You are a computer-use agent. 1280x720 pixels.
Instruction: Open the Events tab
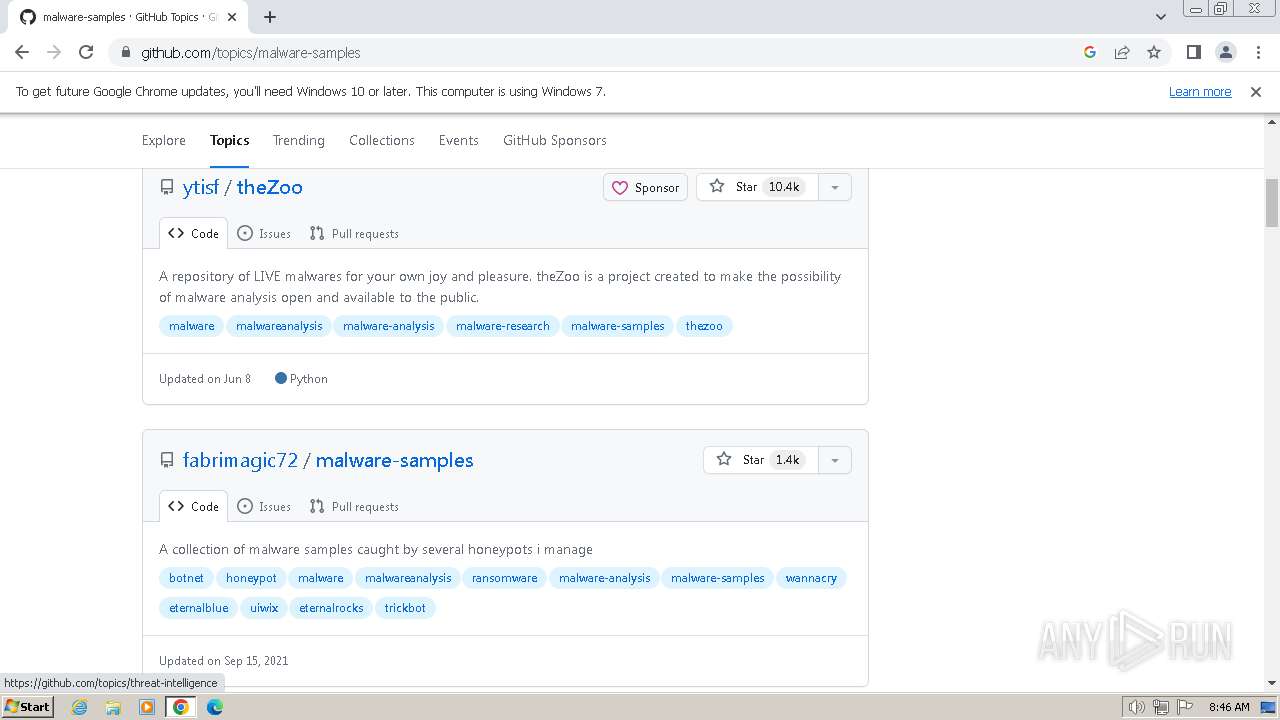(459, 140)
